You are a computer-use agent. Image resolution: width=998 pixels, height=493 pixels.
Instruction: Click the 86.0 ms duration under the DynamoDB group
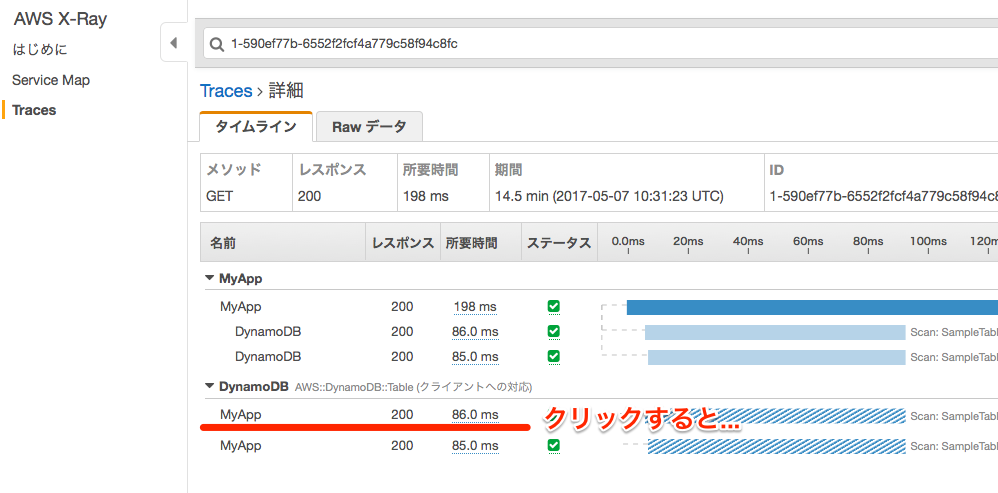click(x=475, y=415)
